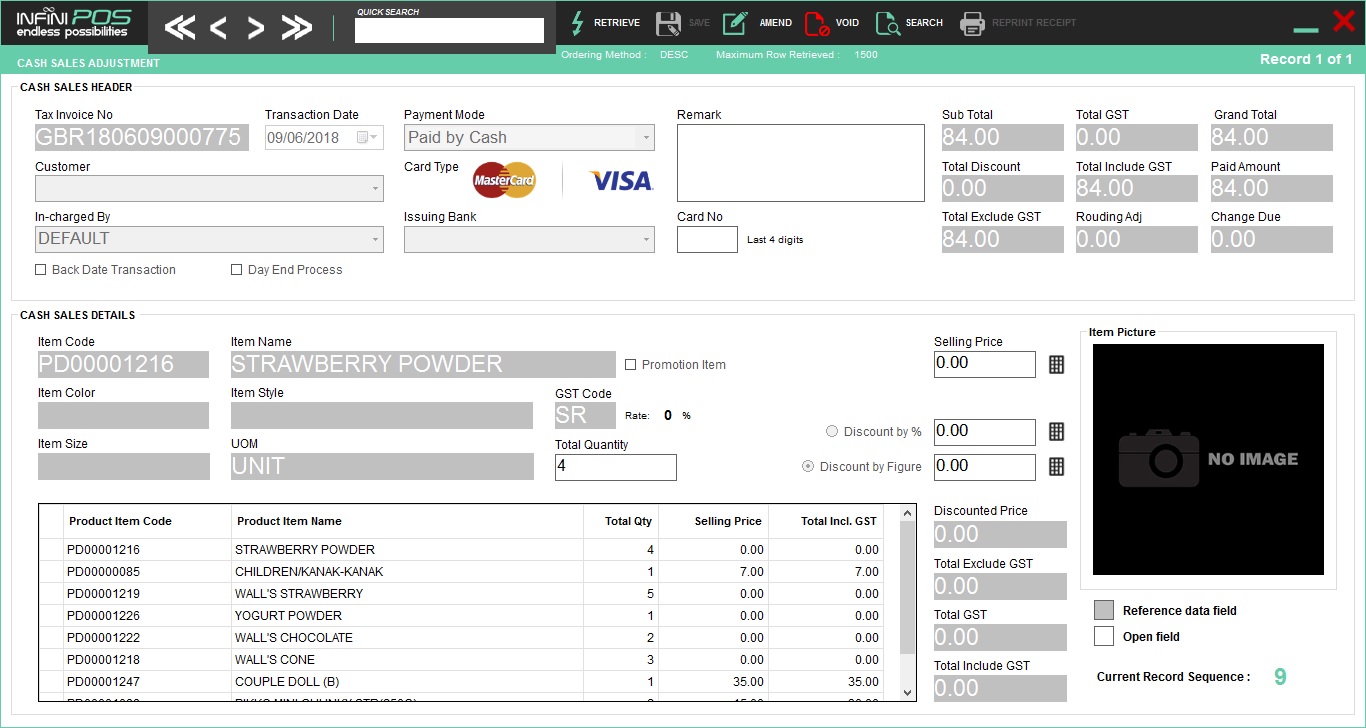Open keypad next to Discount by Figure
1366x728 pixels.
point(1056,467)
